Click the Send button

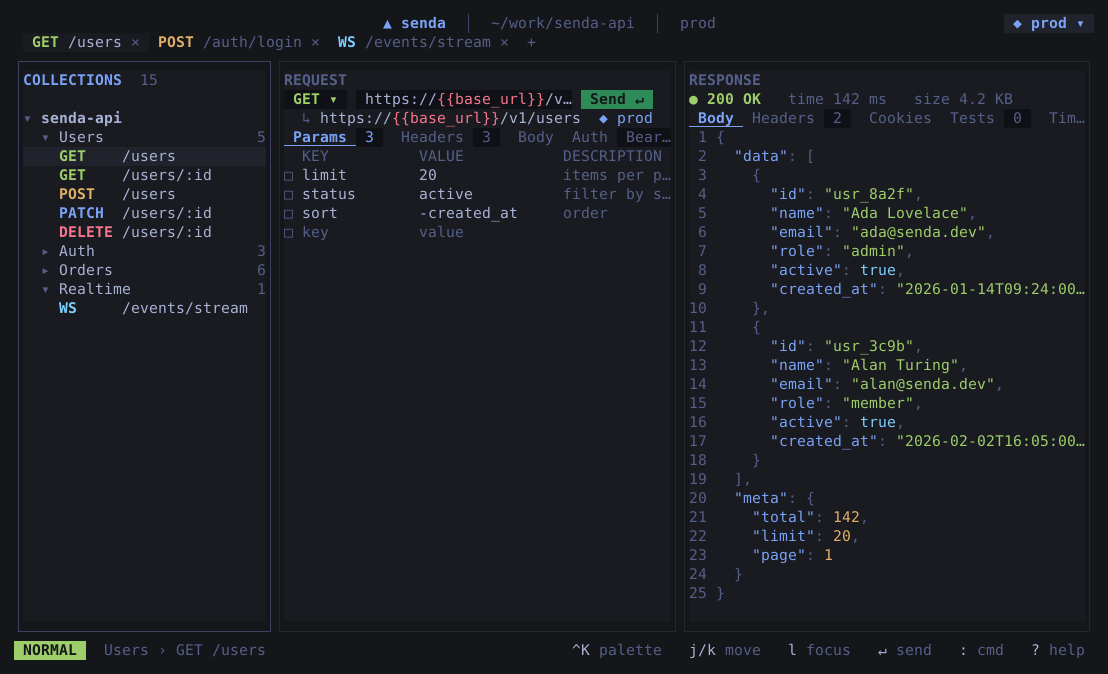pos(616,99)
